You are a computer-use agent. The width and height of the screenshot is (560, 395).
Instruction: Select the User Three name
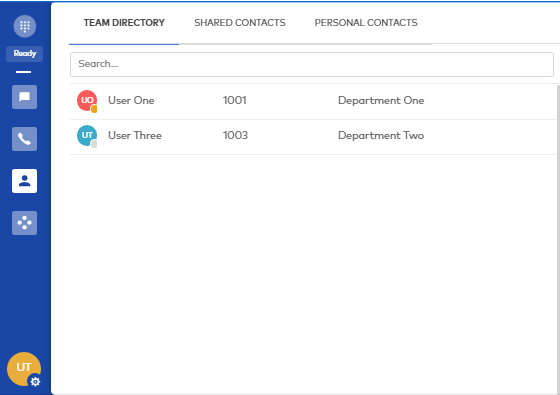(x=135, y=135)
